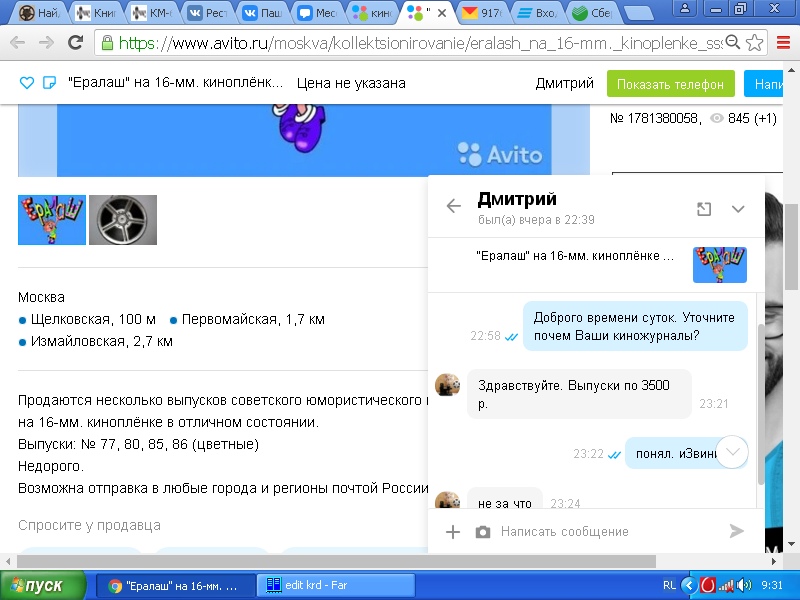Jump to latest chat messages
800x600 pixels.
click(x=733, y=452)
